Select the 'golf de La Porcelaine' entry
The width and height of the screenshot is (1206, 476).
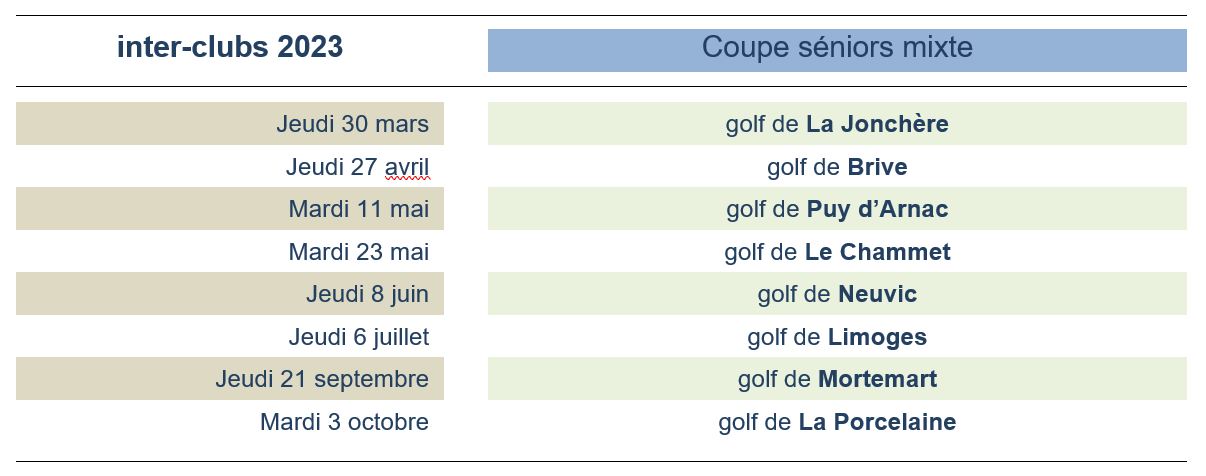[x=837, y=422]
